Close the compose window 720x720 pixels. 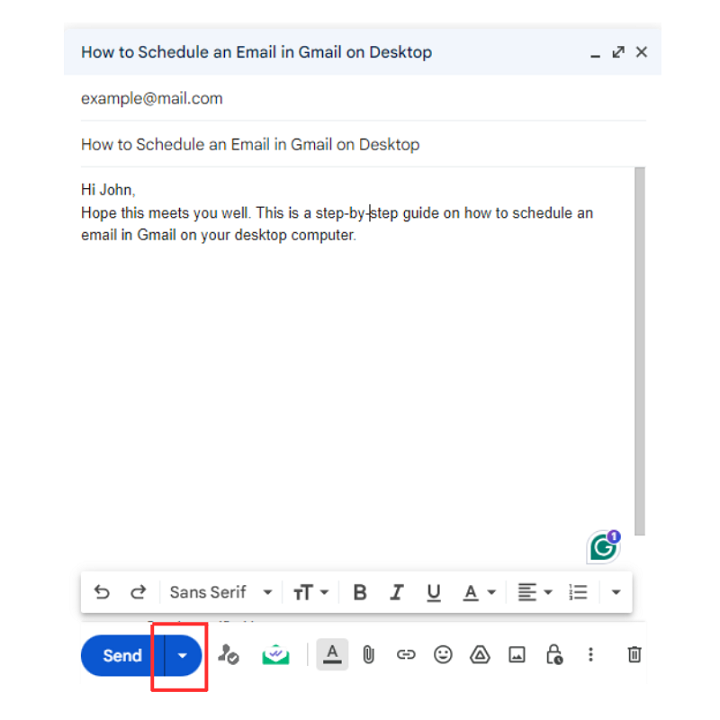click(x=642, y=52)
